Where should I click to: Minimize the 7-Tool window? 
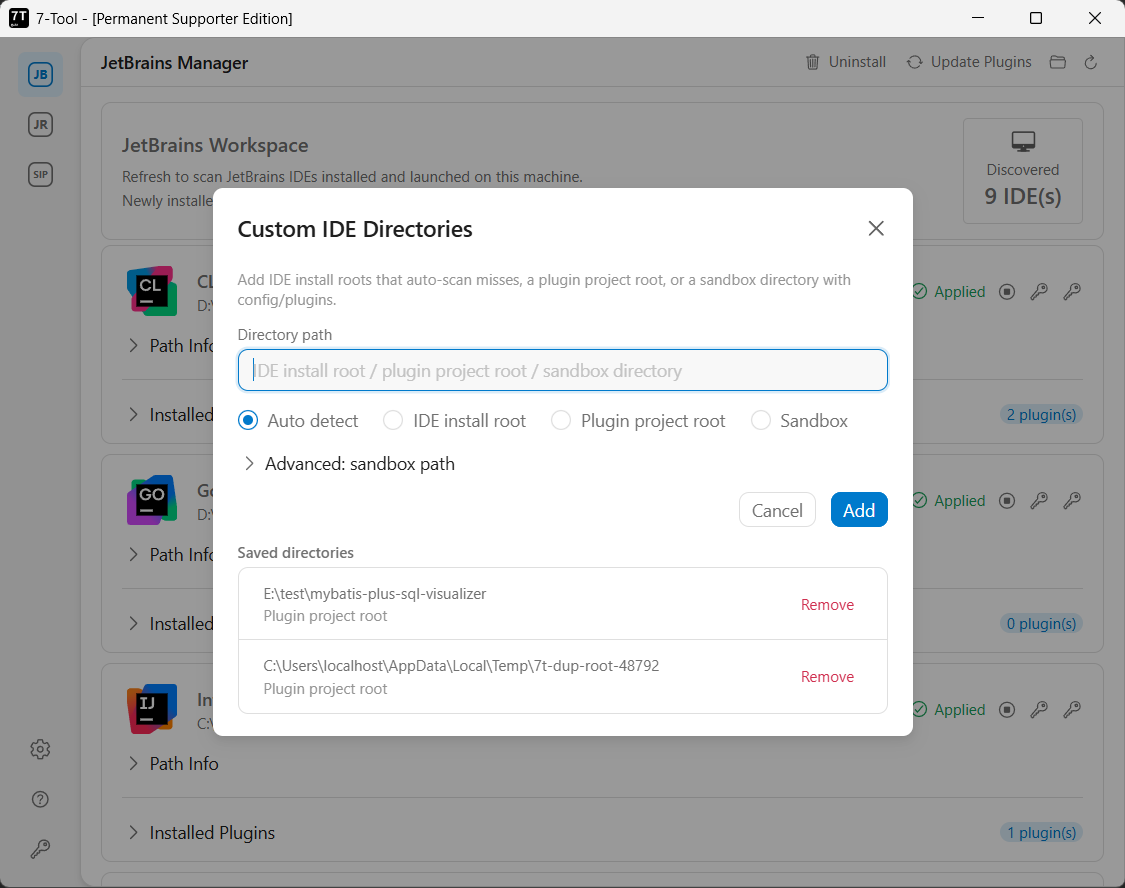point(978,18)
